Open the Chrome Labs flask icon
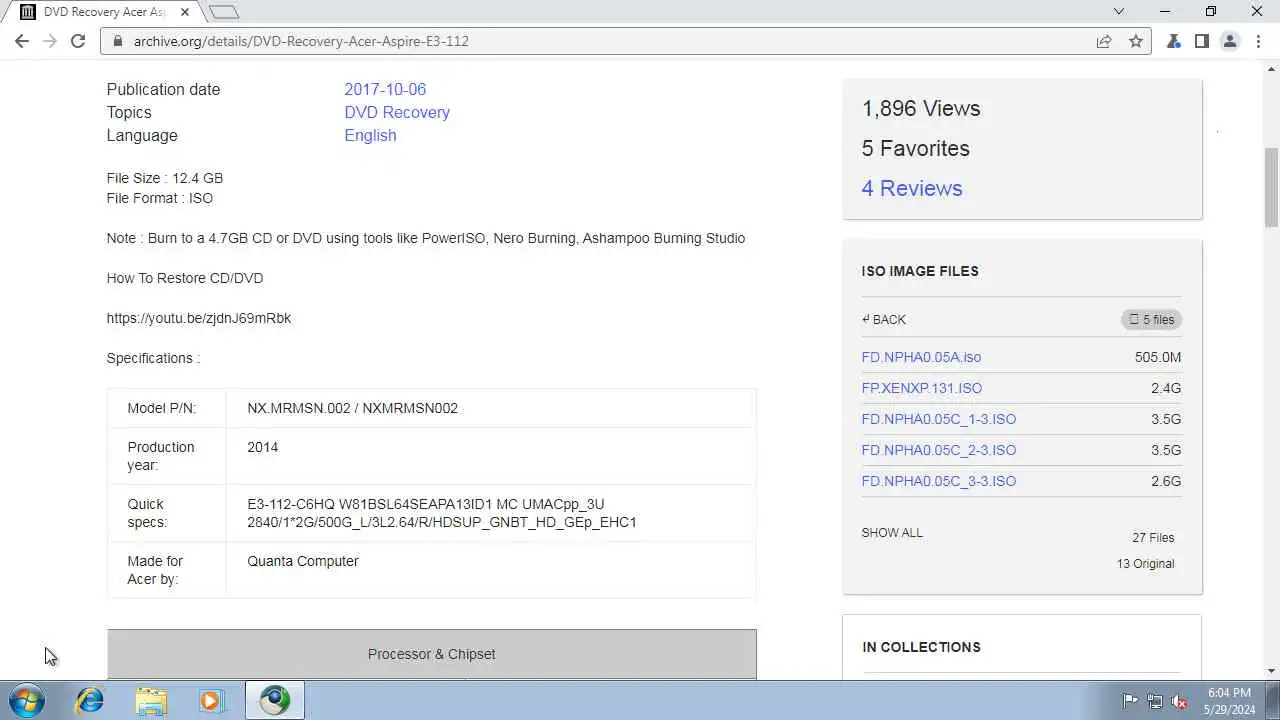The image size is (1280, 720). (1174, 41)
